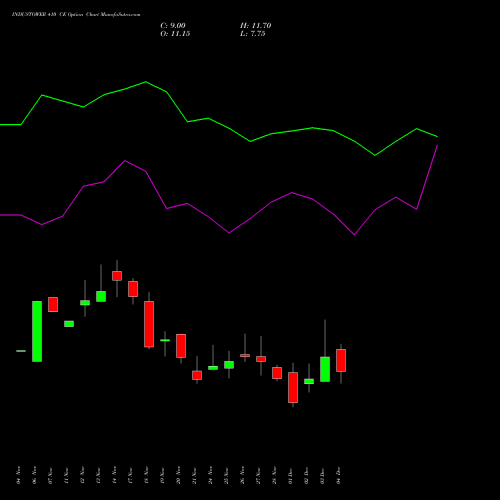Click the red candle above 21 Nov
The width and height of the screenshot is (500, 500).
197,375
